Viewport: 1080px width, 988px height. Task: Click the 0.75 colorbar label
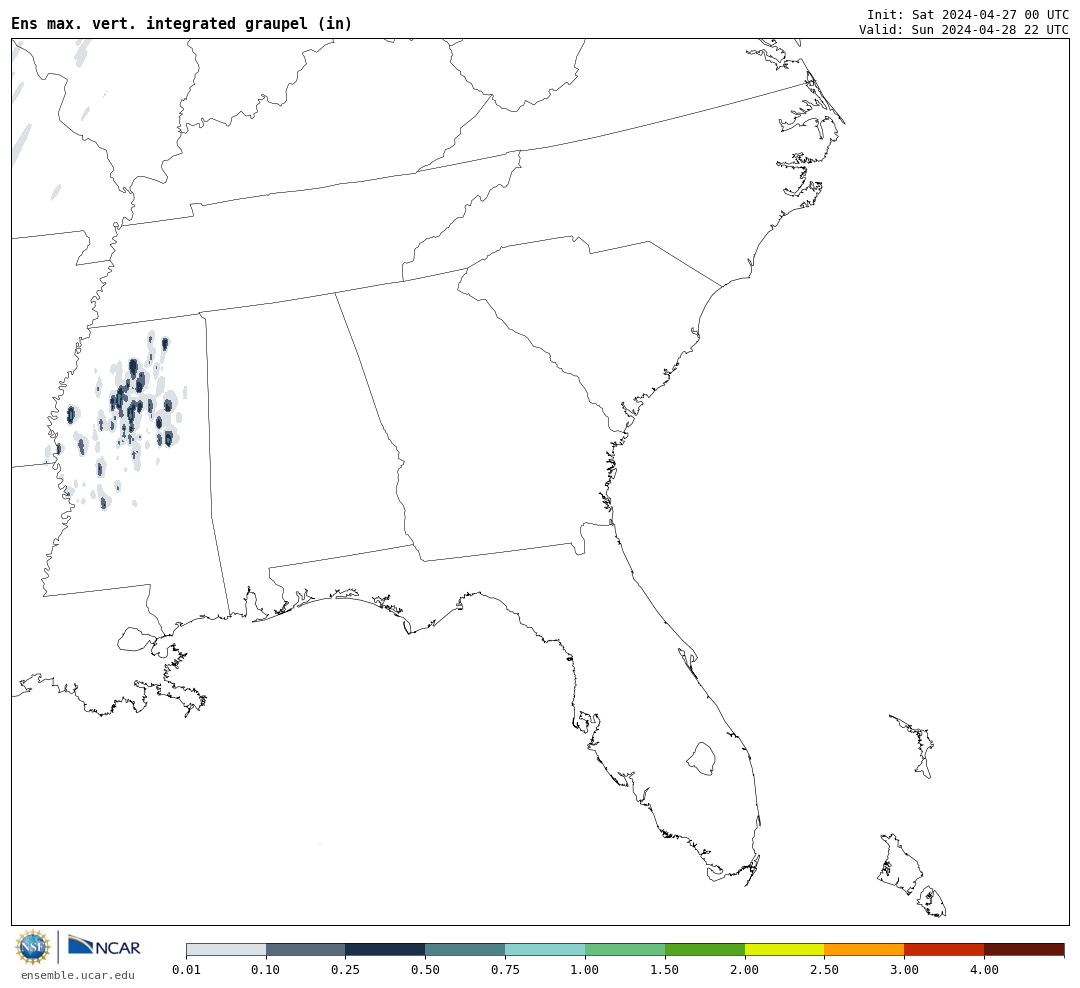point(505,969)
